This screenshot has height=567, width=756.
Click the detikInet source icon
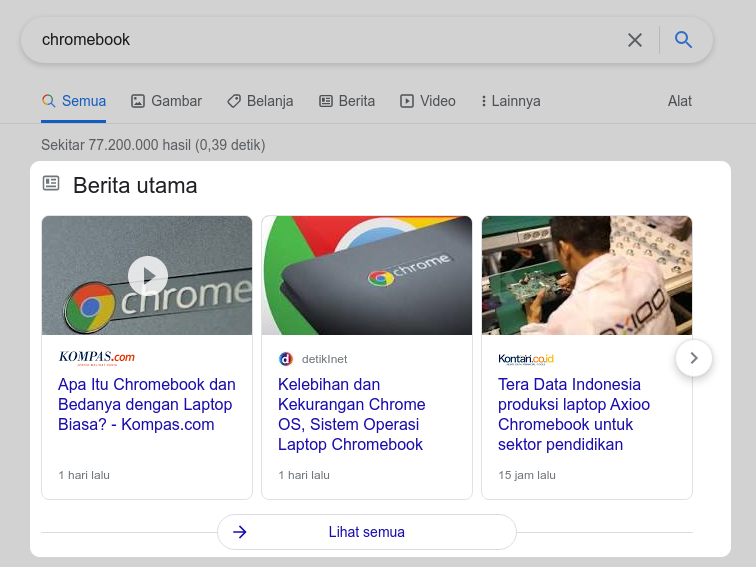pyautogui.click(x=285, y=359)
